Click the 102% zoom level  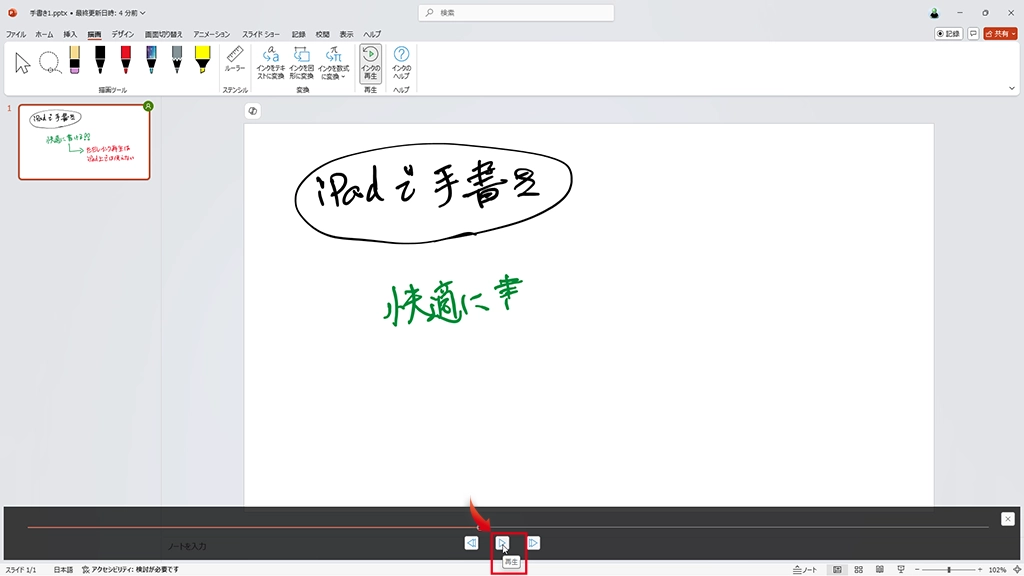(997, 569)
